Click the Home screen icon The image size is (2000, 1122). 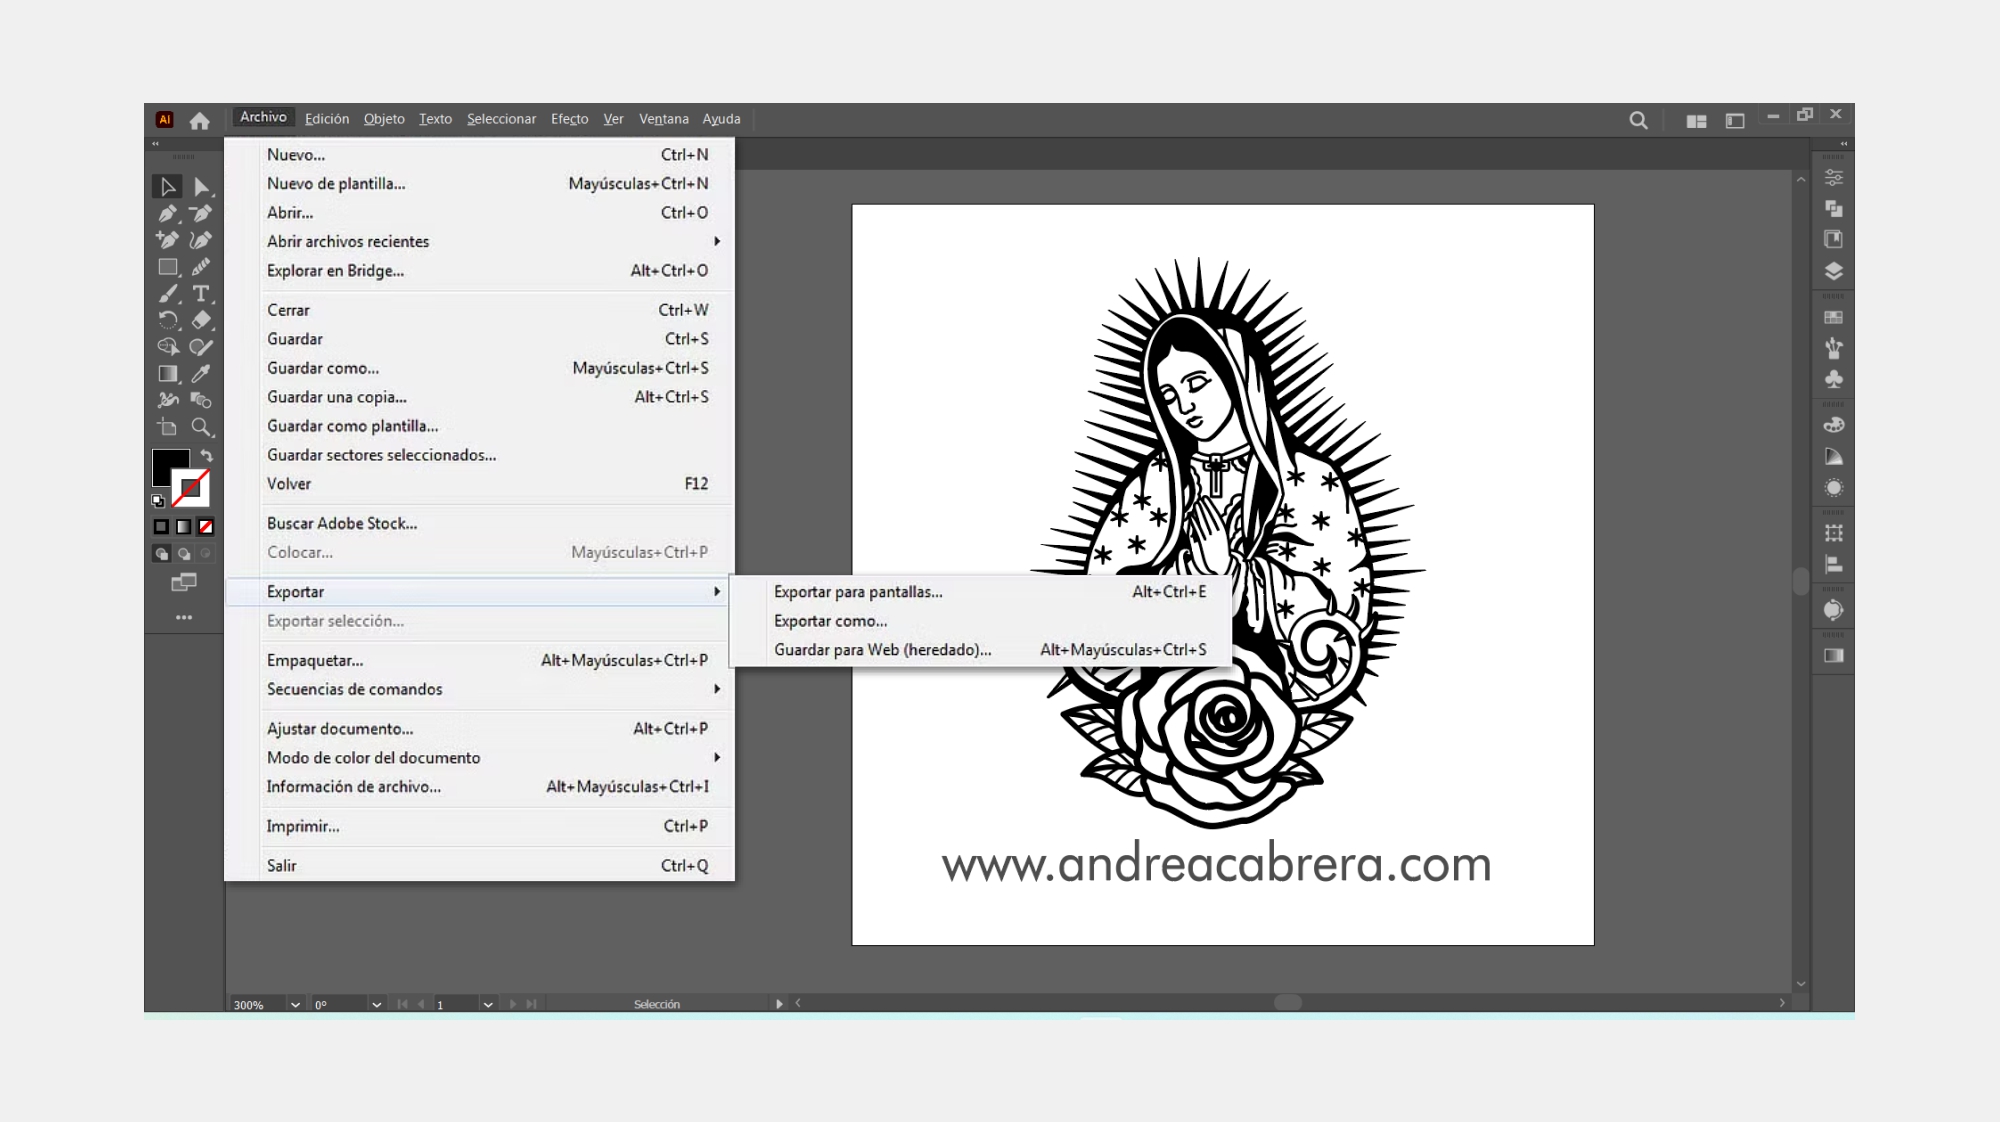point(200,121)
